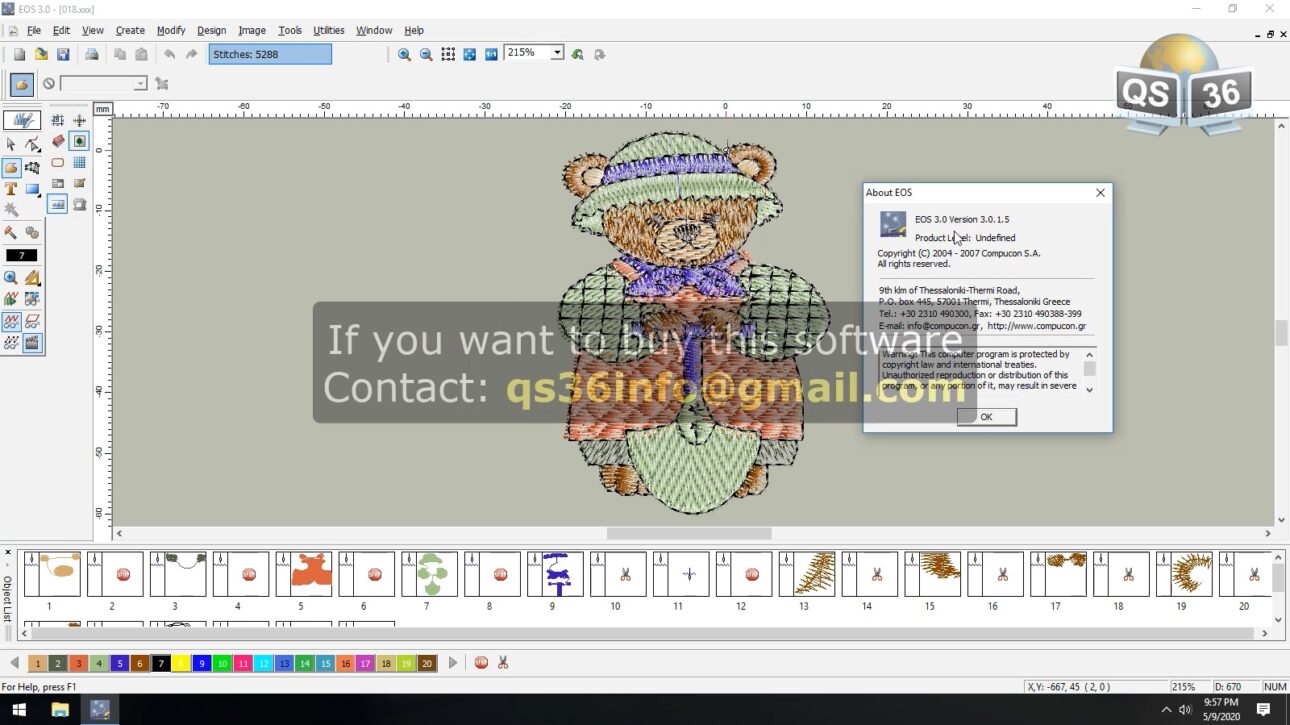Insert a trim scissors command

(503, 663)
